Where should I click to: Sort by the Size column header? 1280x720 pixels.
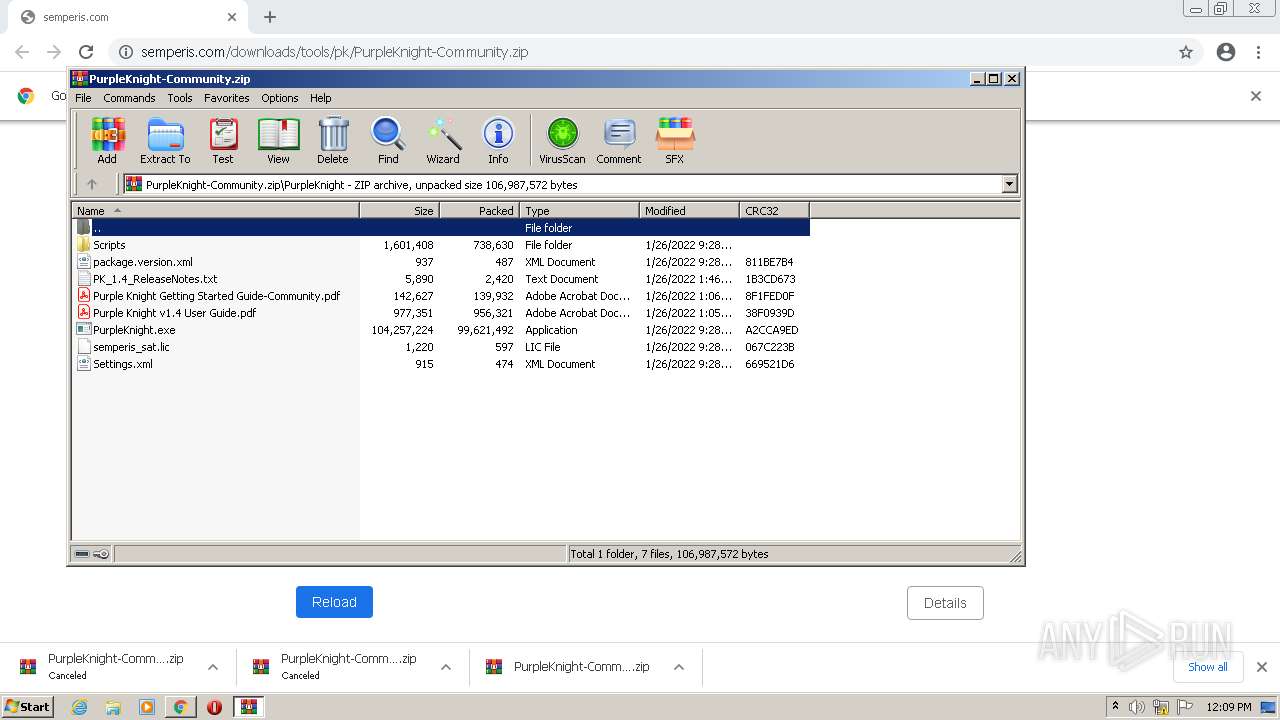(399, 210)
